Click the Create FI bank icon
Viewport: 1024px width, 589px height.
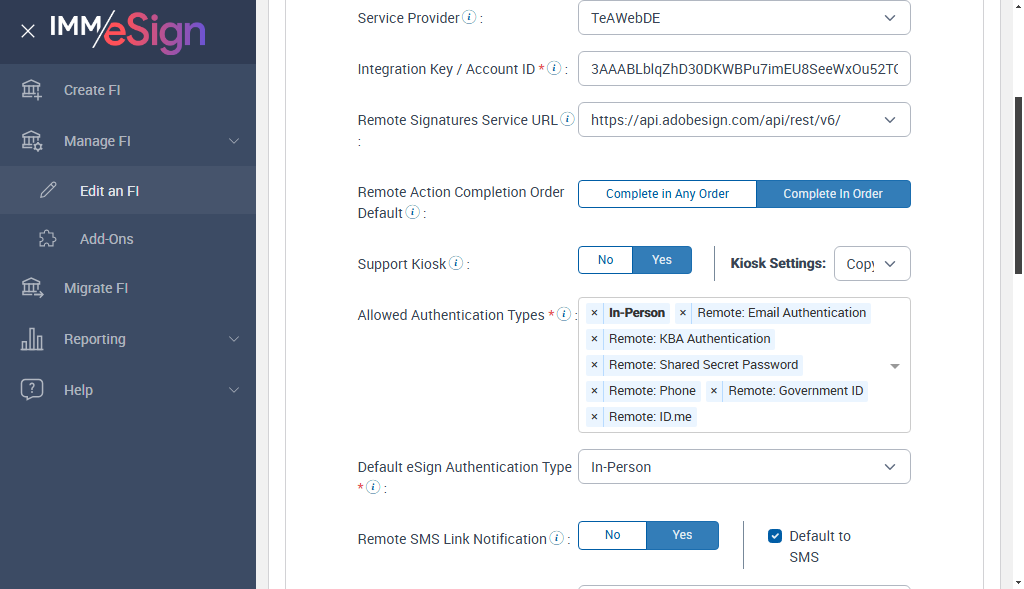32,90
